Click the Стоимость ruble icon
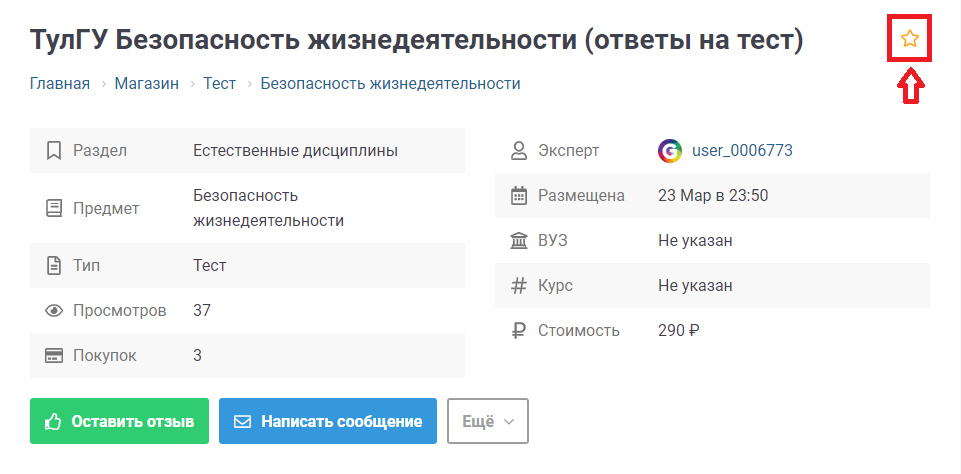Screen dimensions: 961x474 pos(519,331)
